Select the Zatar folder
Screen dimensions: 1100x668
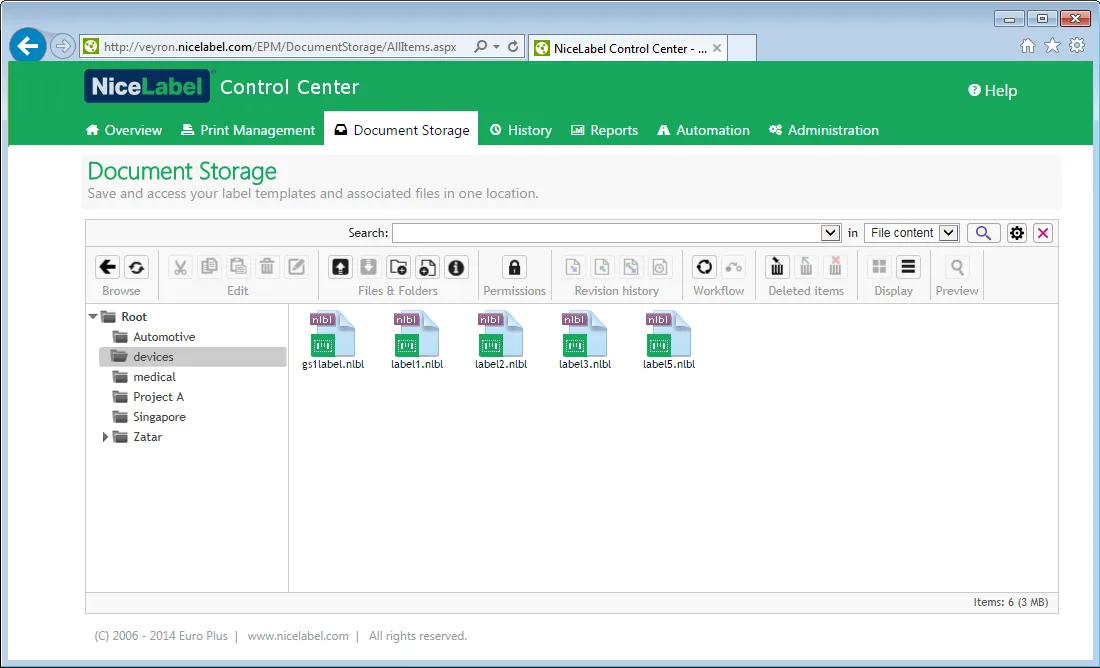[147, 437]
